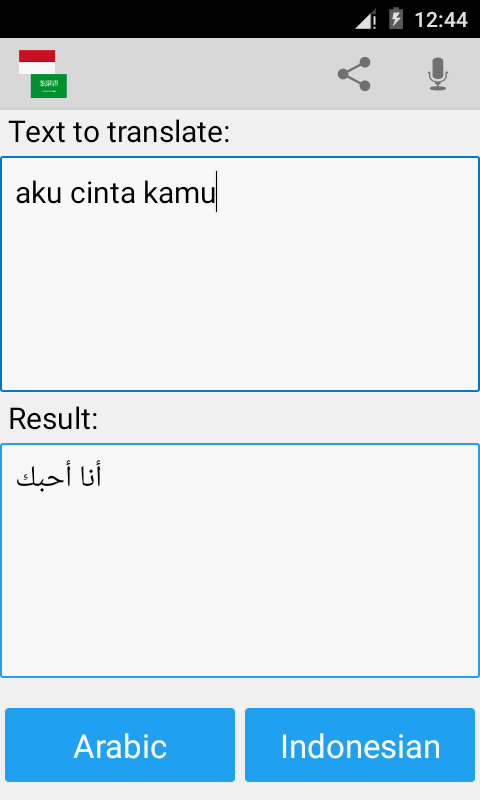Activate the microphone voice input icon
Viewport: 480px width, 800px height.
[x=438, y=74]
